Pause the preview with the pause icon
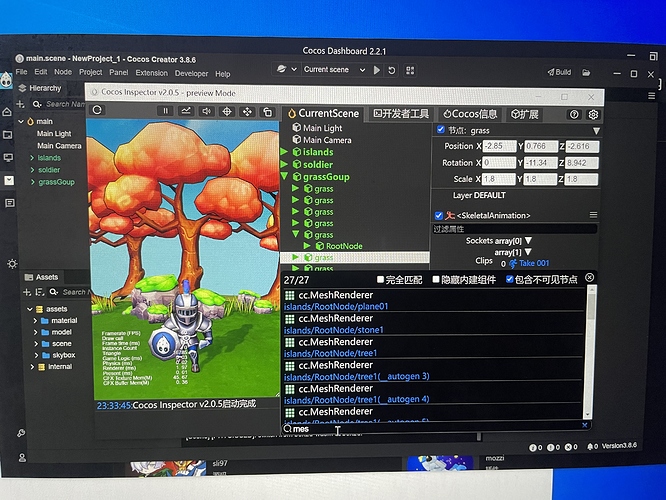The image size is (666, 500). point(165,111)
